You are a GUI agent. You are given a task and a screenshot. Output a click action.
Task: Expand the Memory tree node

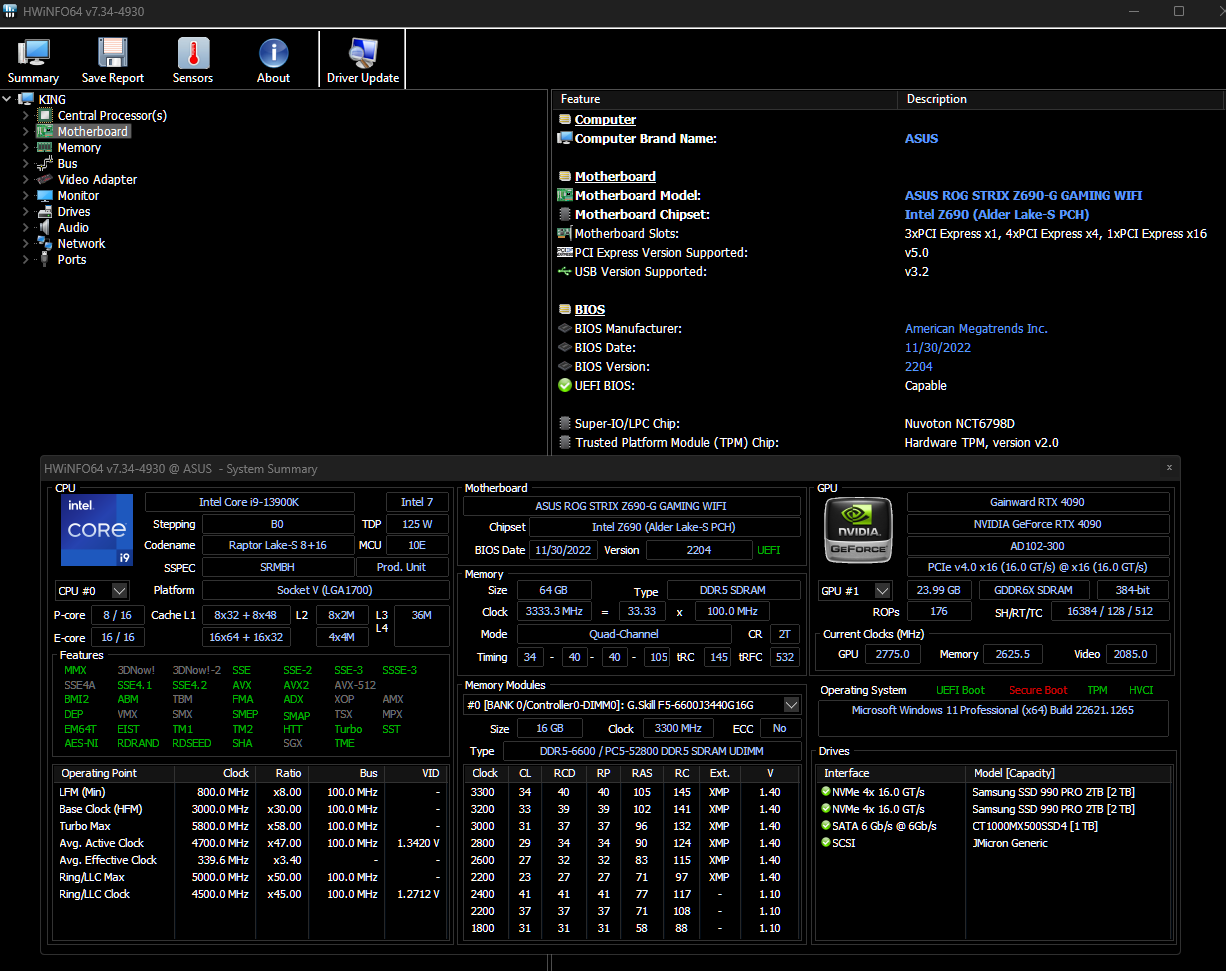click(x=26, y=147)
